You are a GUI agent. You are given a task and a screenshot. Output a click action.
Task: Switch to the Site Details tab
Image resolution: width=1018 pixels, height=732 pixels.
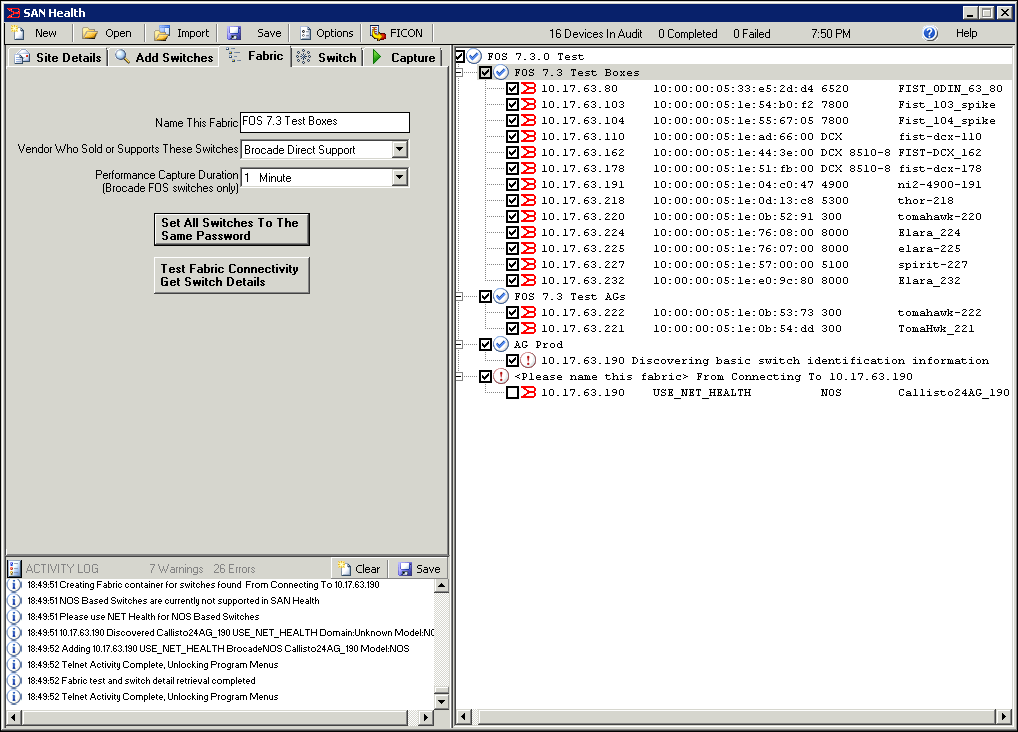tap(58, 57)
